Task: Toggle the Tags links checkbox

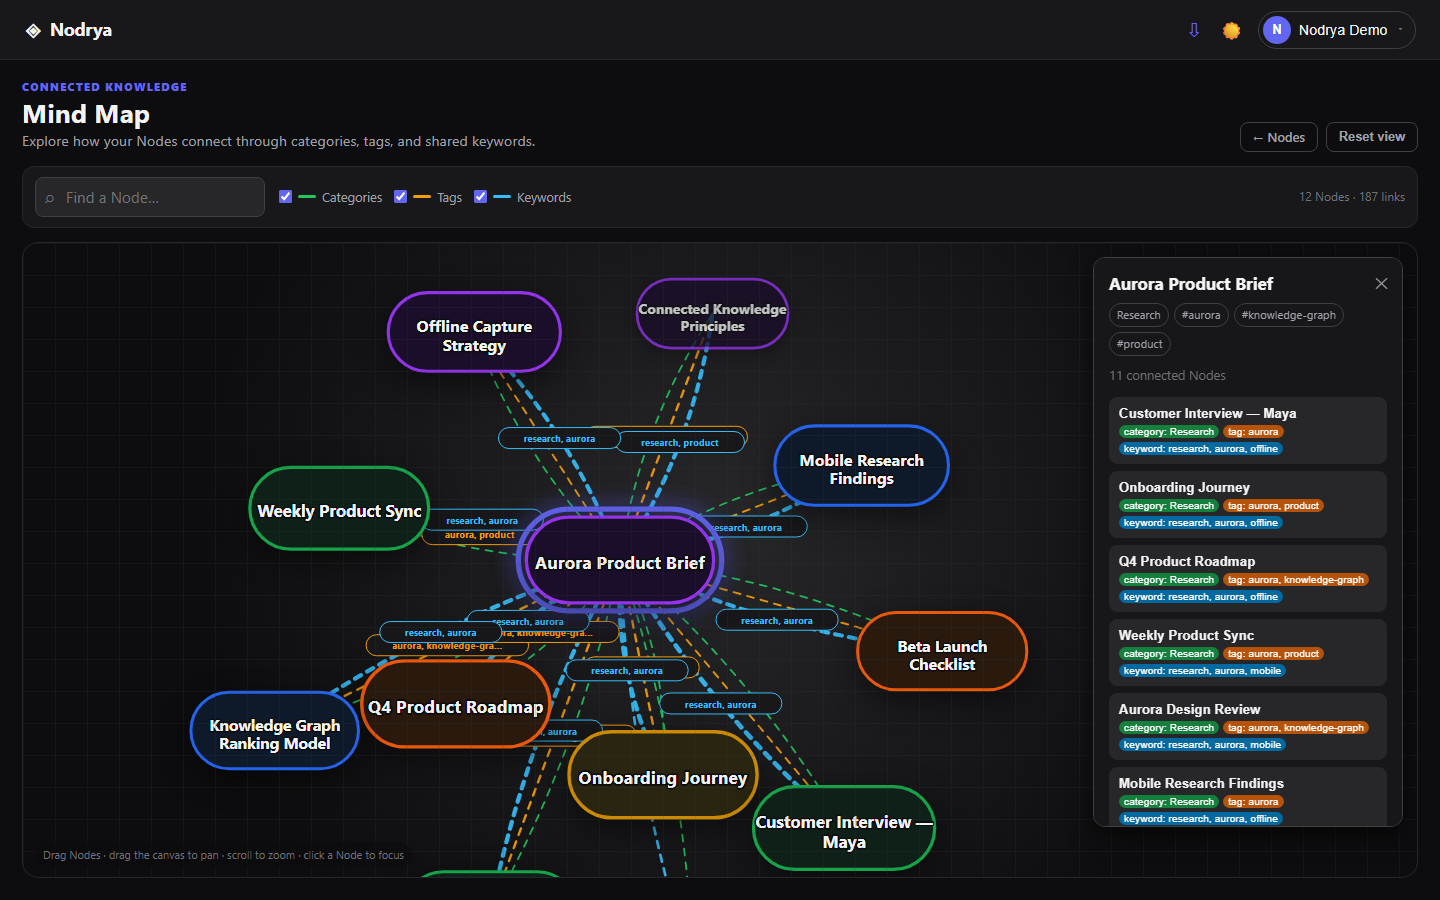Action: [401, 197]
